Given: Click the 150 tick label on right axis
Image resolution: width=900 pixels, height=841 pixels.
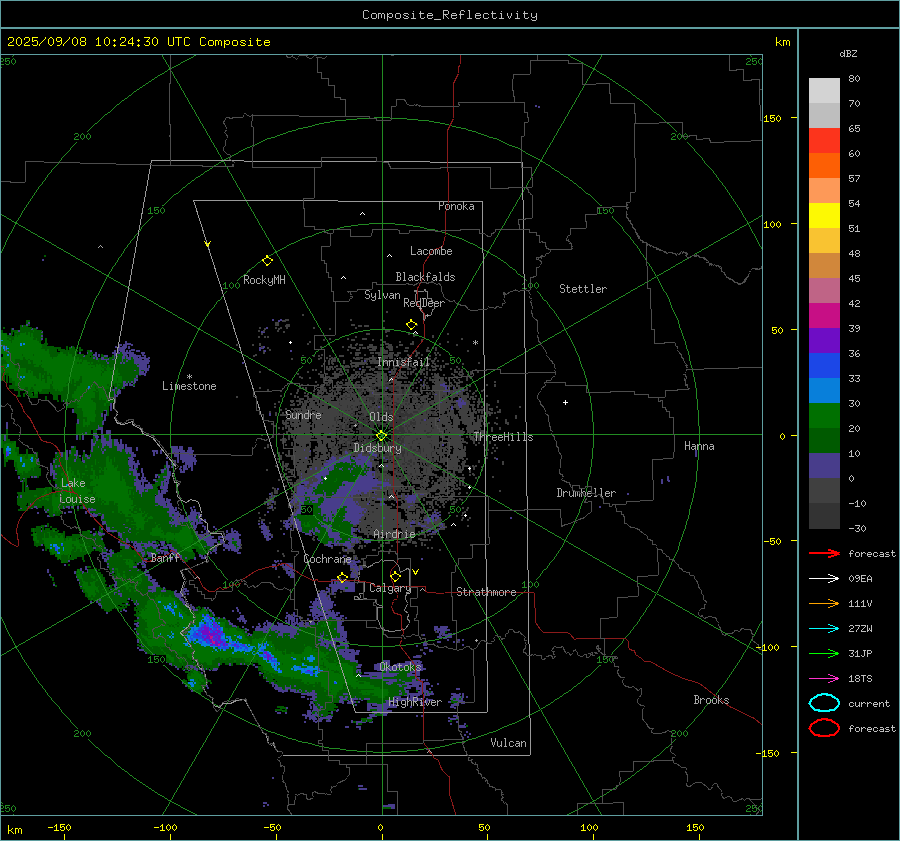Looking at the screenshot, I should click(x=773, y=118).
